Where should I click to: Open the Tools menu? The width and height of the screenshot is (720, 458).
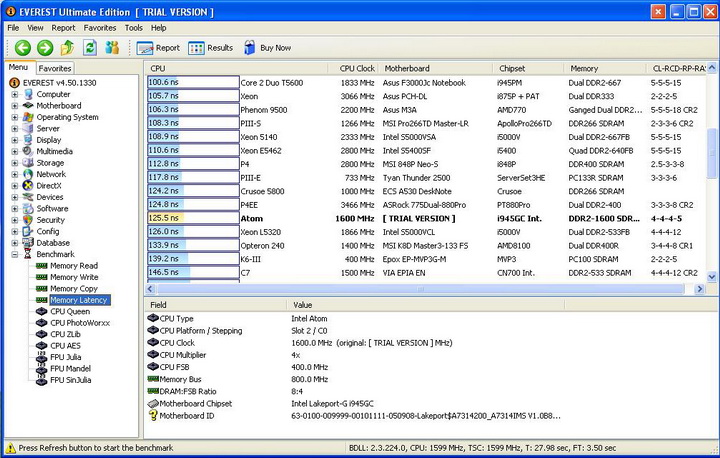[134, 28]
